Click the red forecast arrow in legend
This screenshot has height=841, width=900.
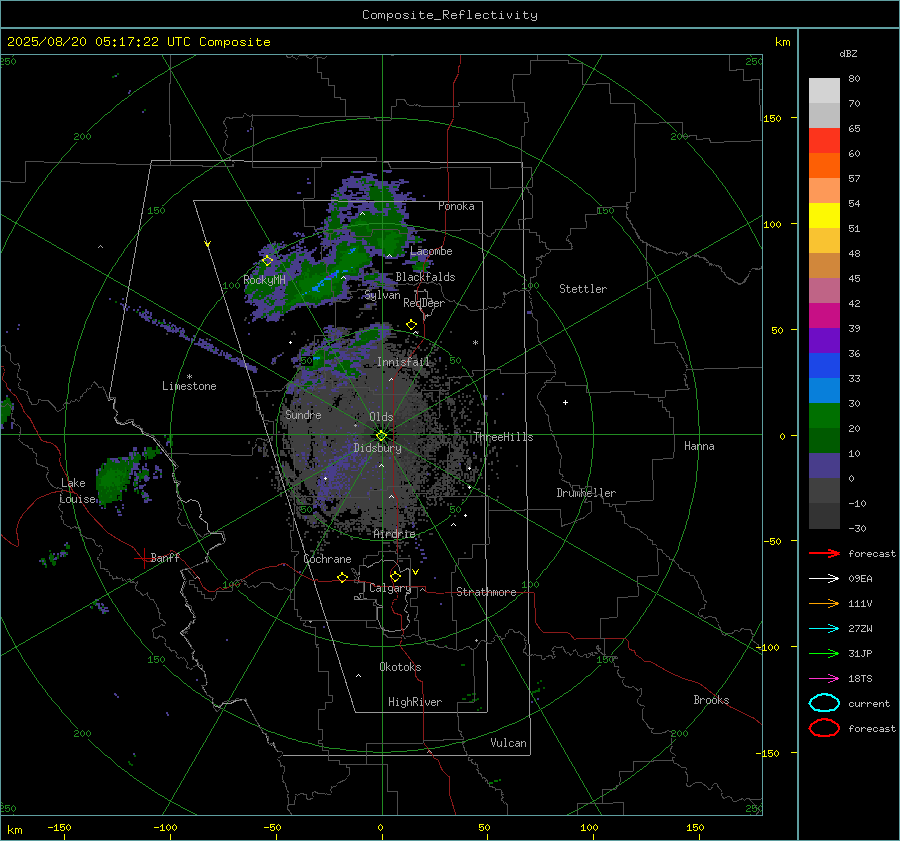(824, 553)
